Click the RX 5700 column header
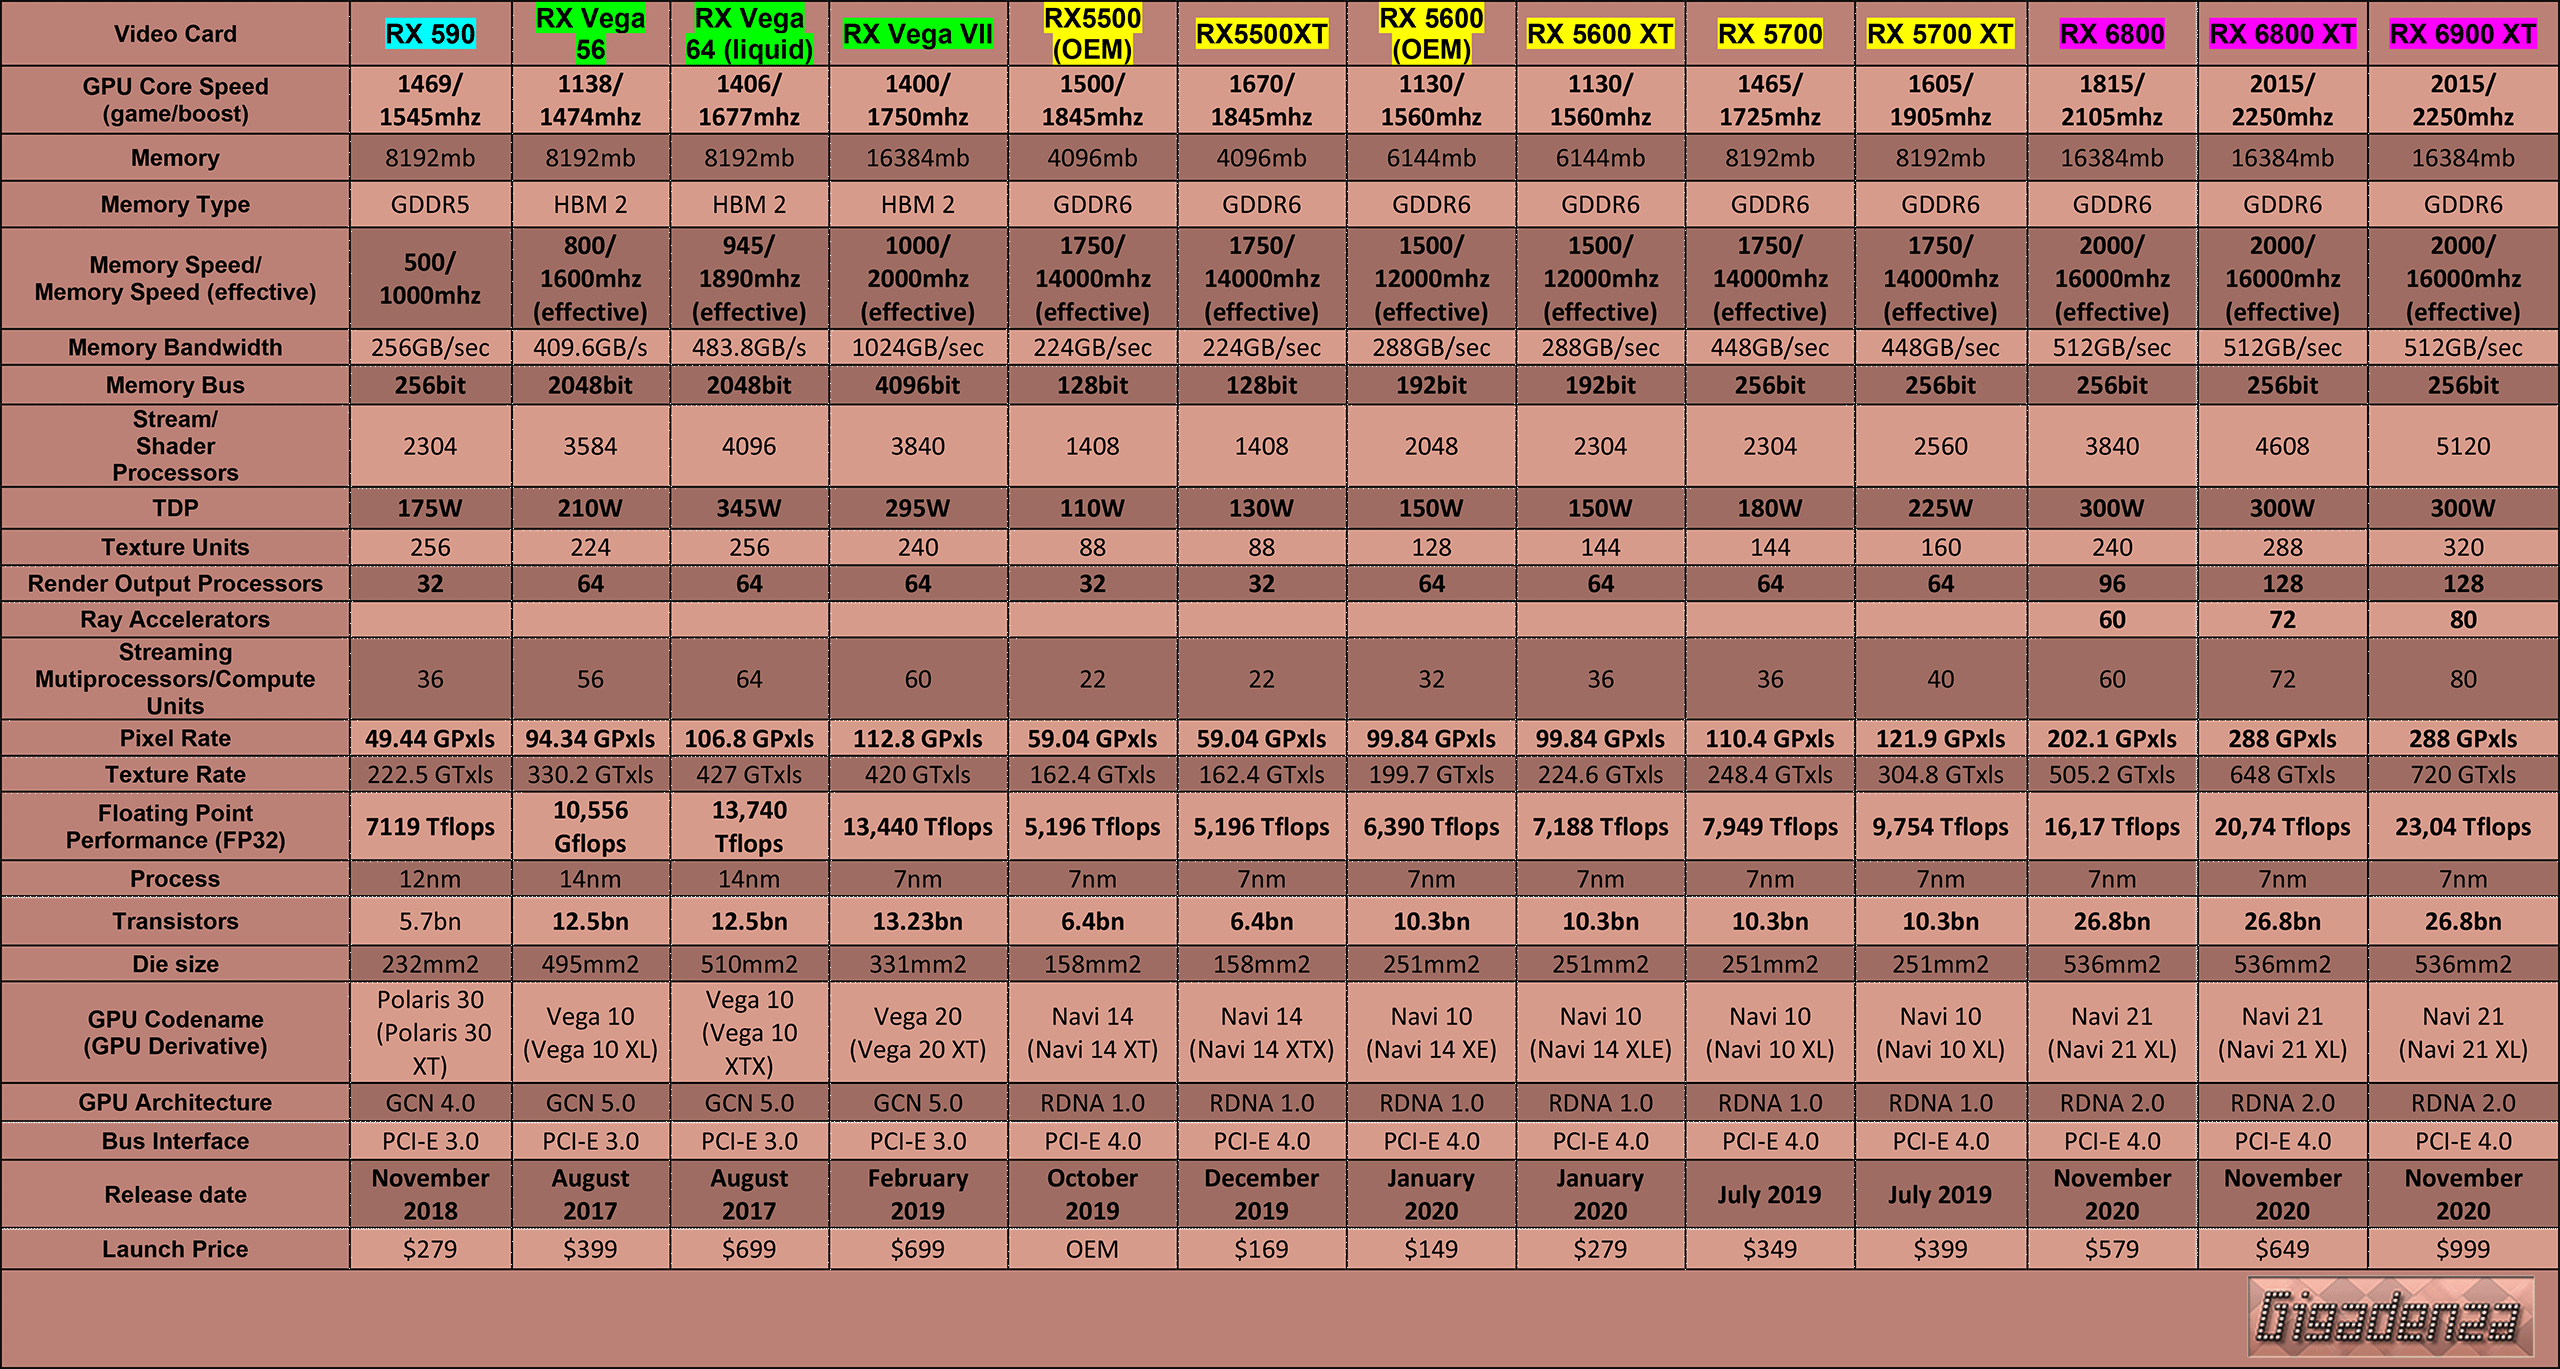Screen dimensions: 2560x1369 click(1770, 34)
